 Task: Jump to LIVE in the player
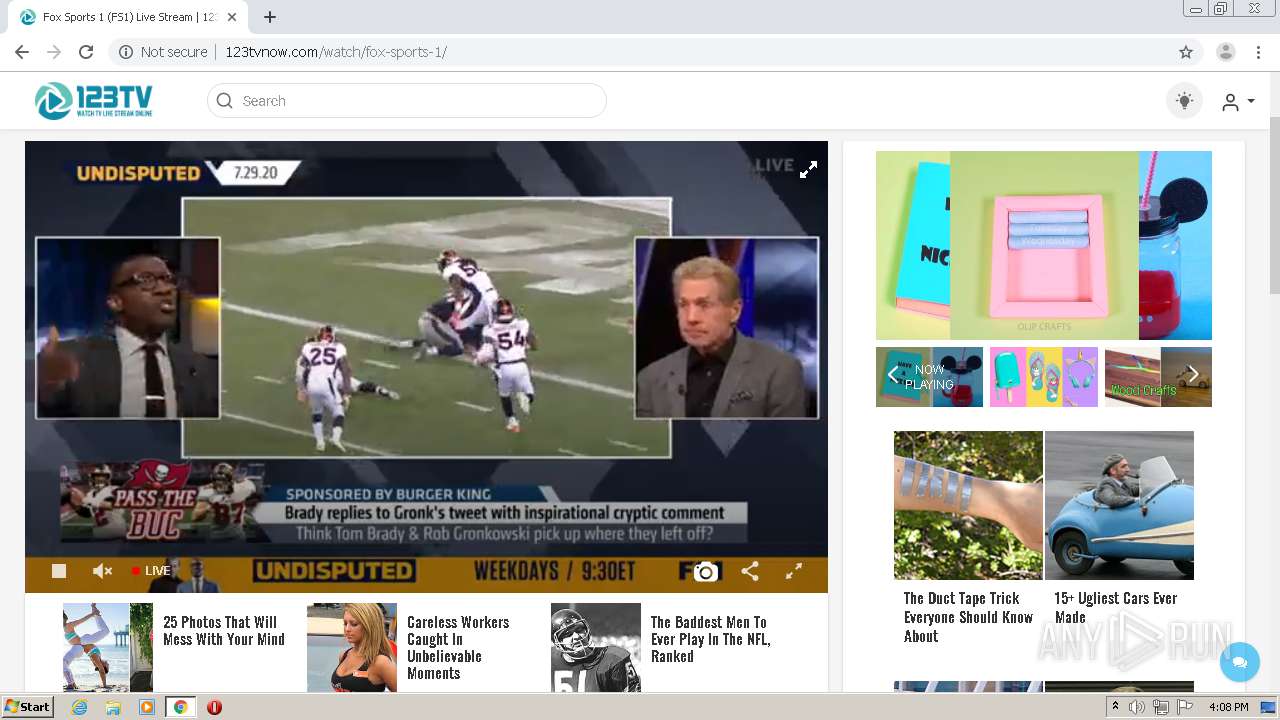151,571
